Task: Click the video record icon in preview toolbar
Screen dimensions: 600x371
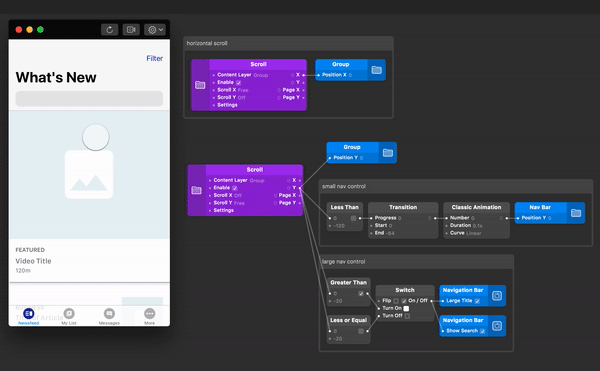Action: coord(131,29)
